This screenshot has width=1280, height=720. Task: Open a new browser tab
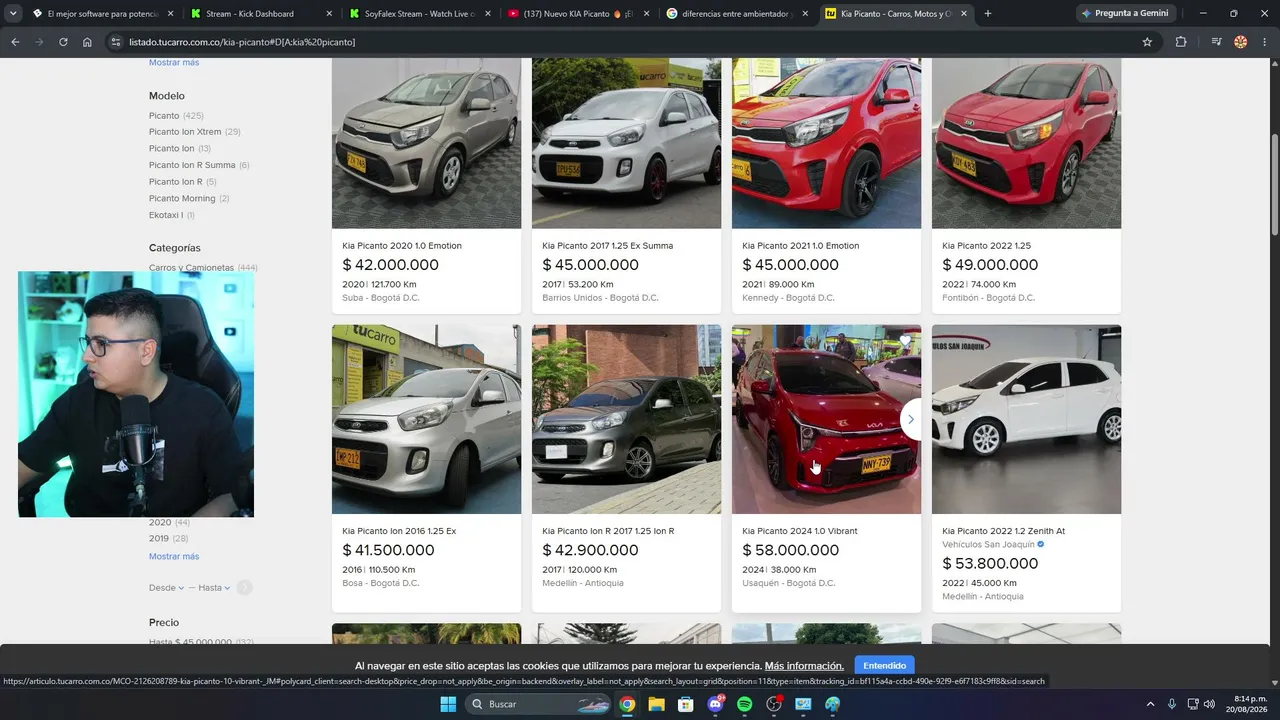point(988,14)
